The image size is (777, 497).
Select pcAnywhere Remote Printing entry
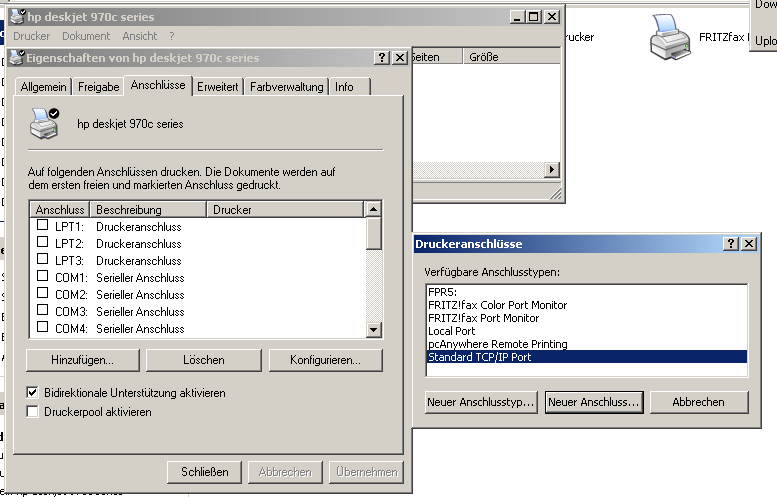587,344
